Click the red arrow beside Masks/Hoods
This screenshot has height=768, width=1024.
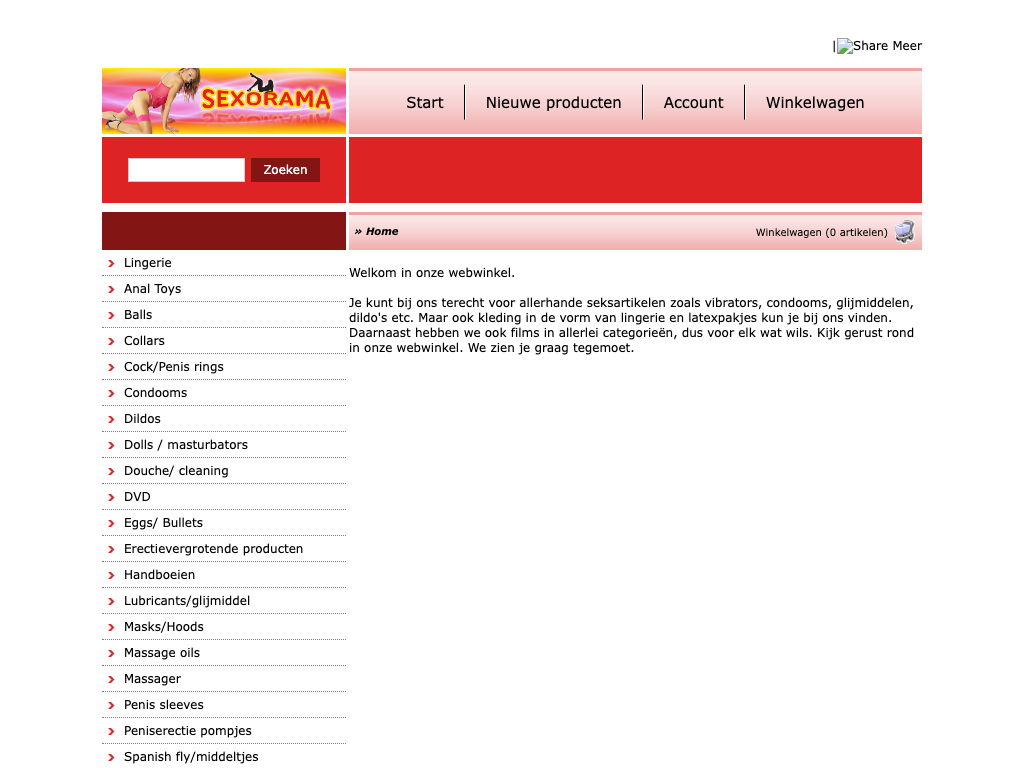(111, 628)
